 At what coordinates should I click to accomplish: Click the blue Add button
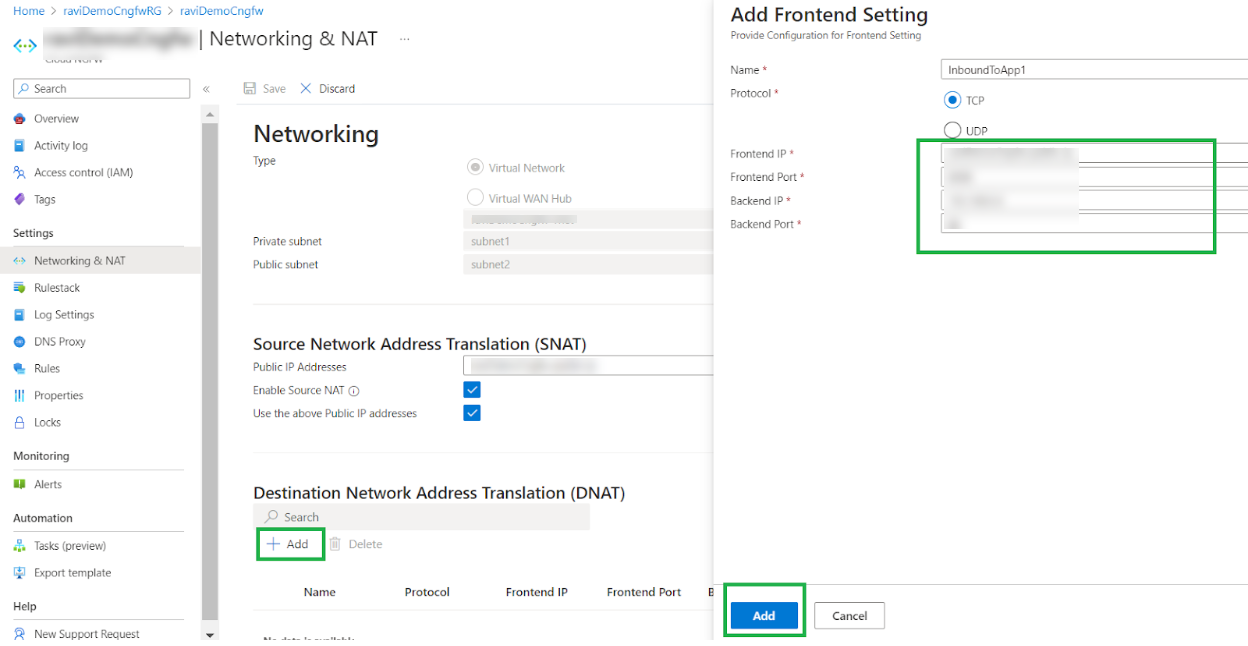764,616
